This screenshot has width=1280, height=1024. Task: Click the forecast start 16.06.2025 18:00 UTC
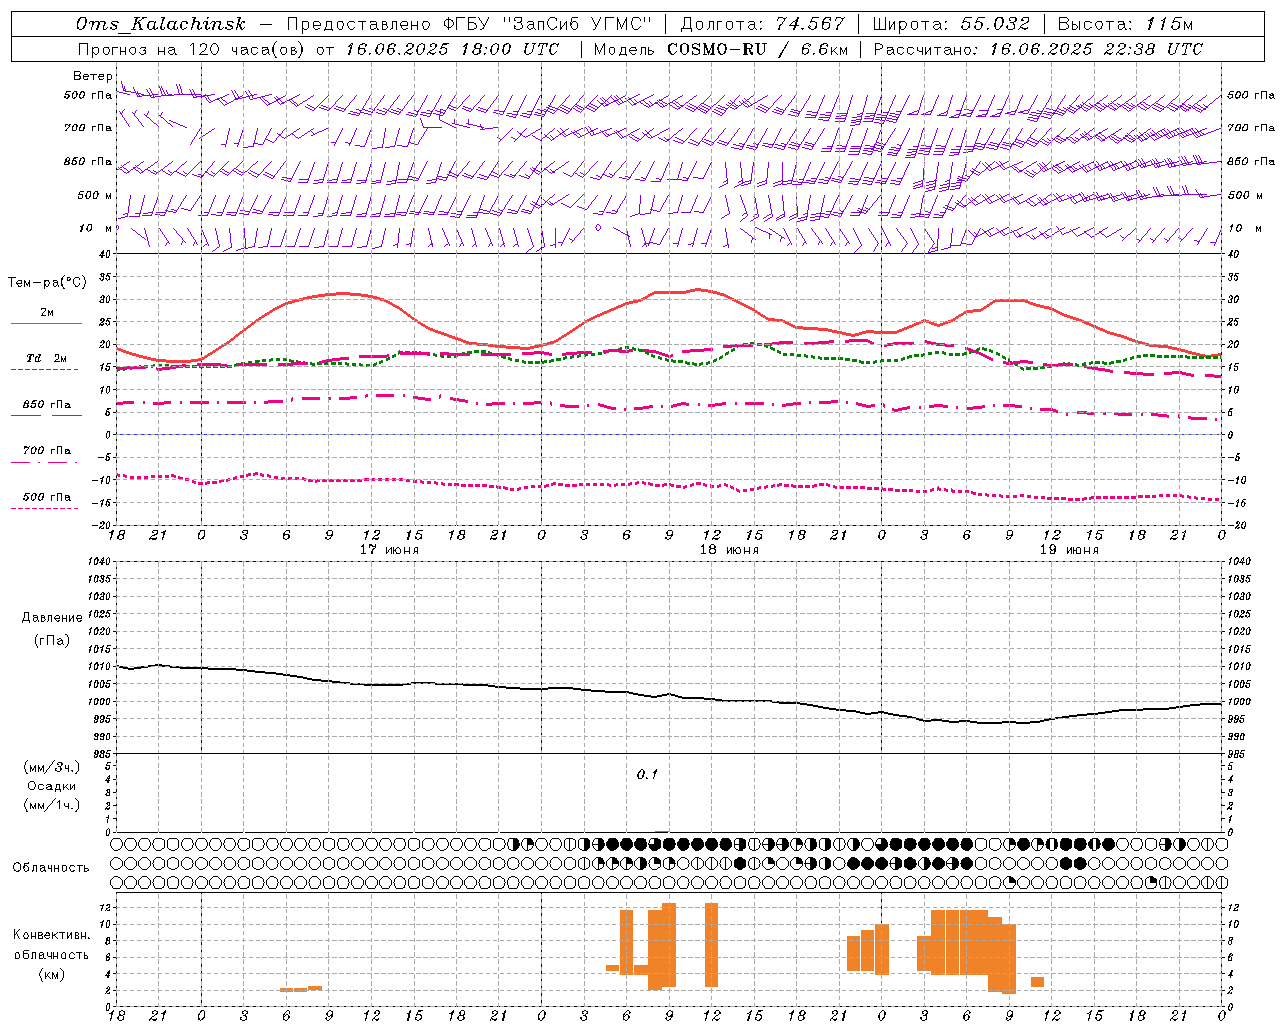tap(453, 49)
